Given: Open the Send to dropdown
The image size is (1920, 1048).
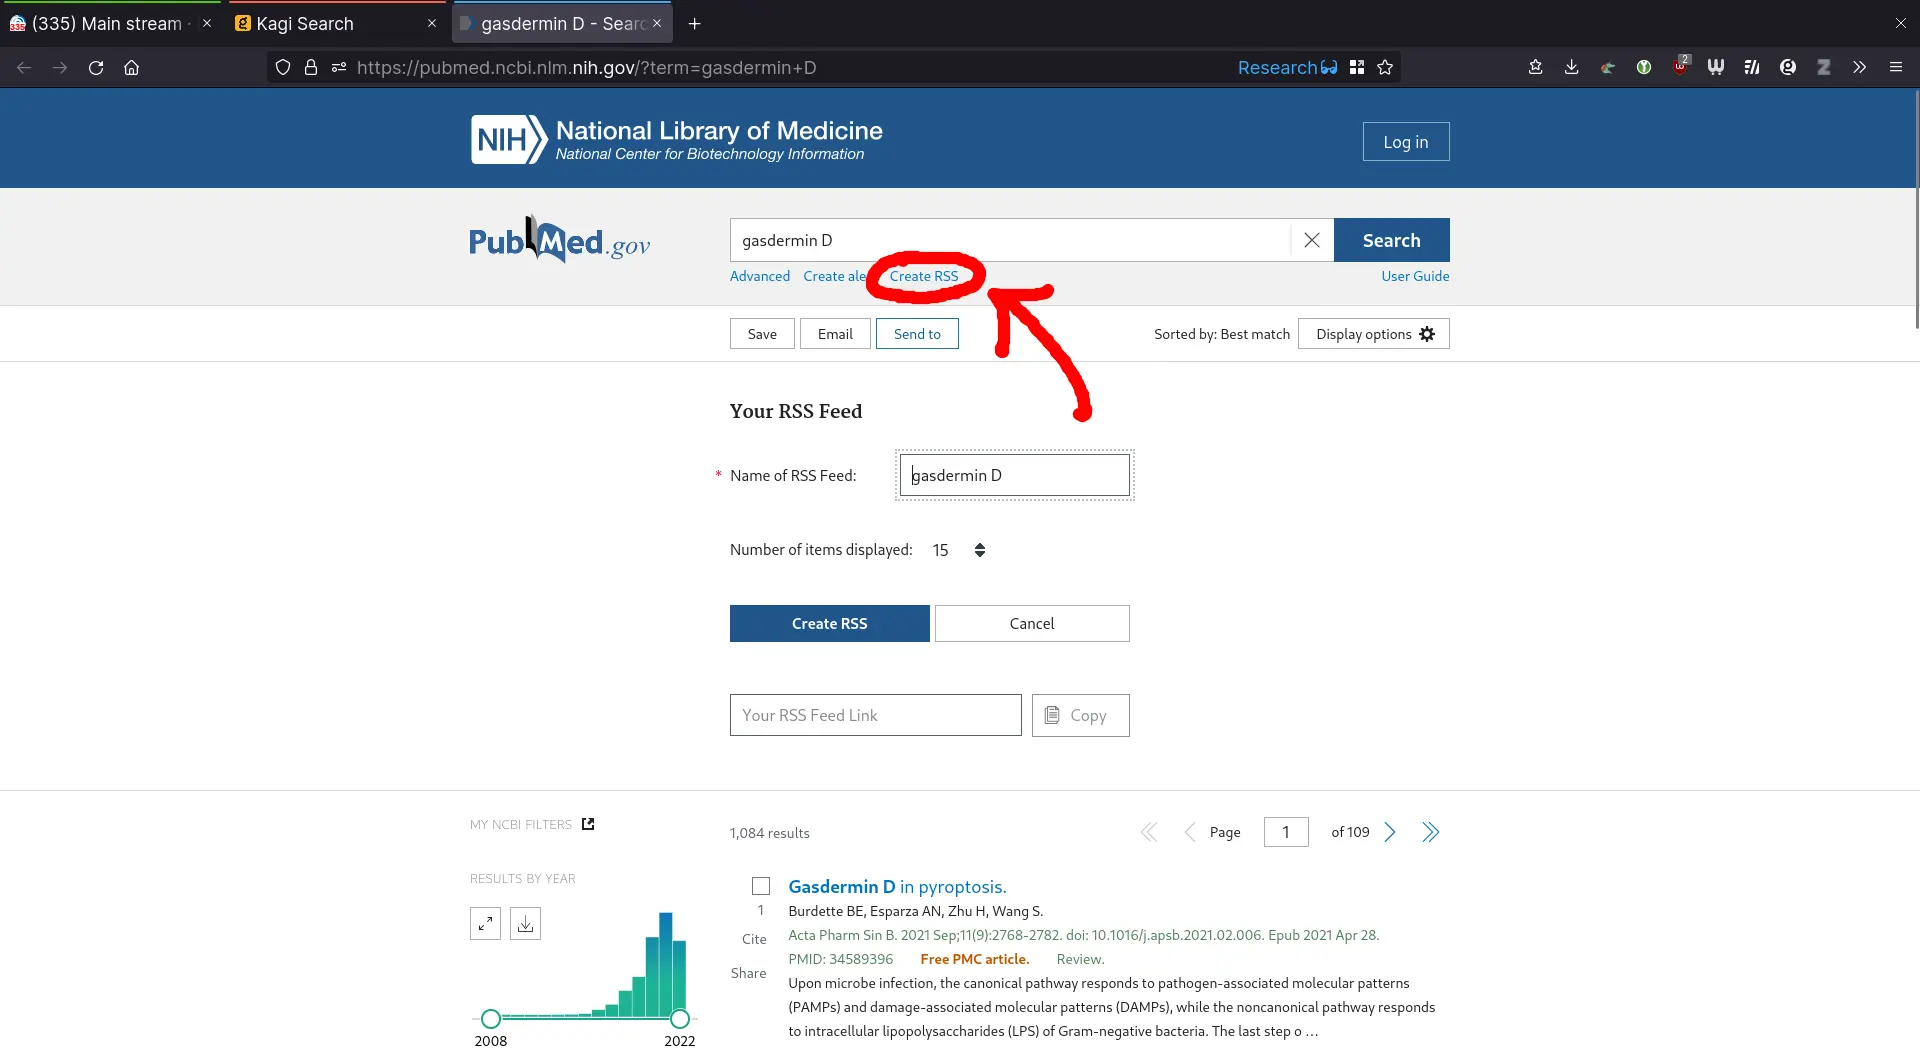Looking at the screenshot, I should pos(917,334).
